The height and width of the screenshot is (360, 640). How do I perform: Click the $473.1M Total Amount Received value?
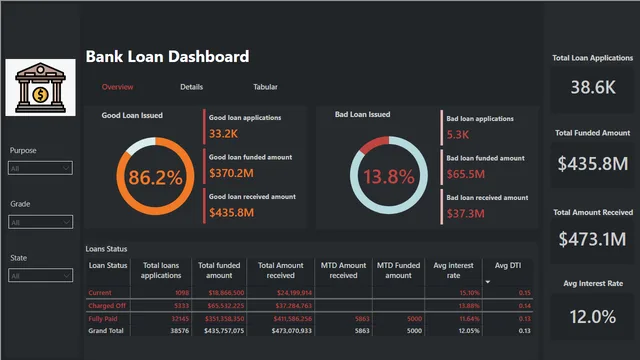coord(592,239)
